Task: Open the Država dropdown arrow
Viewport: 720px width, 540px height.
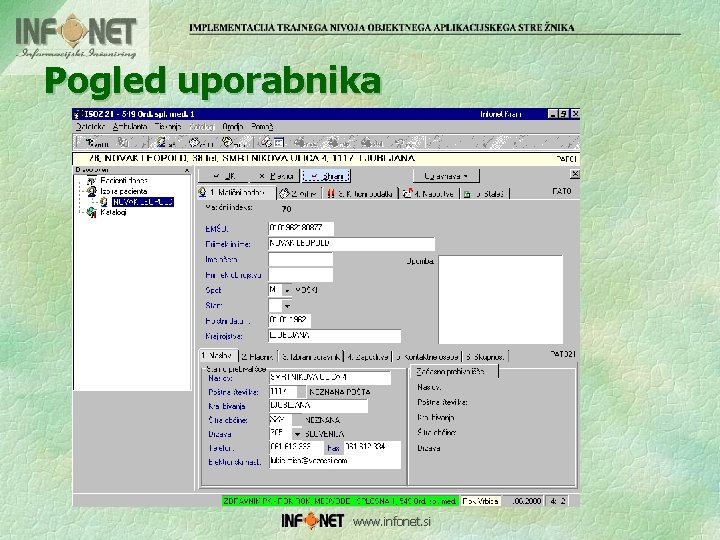Action: [x=297, y=434]
